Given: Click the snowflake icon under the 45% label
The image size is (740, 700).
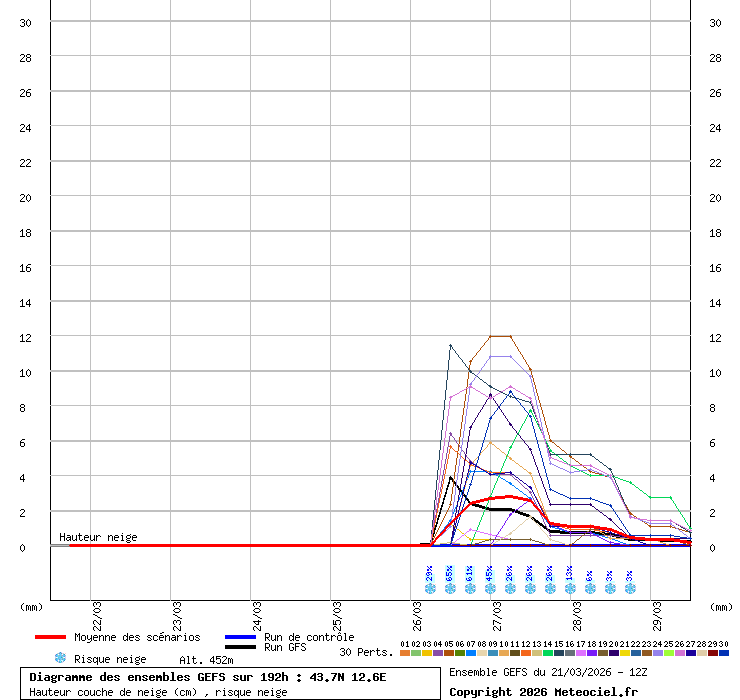Looking at the screenshot, I should (490, 589).
